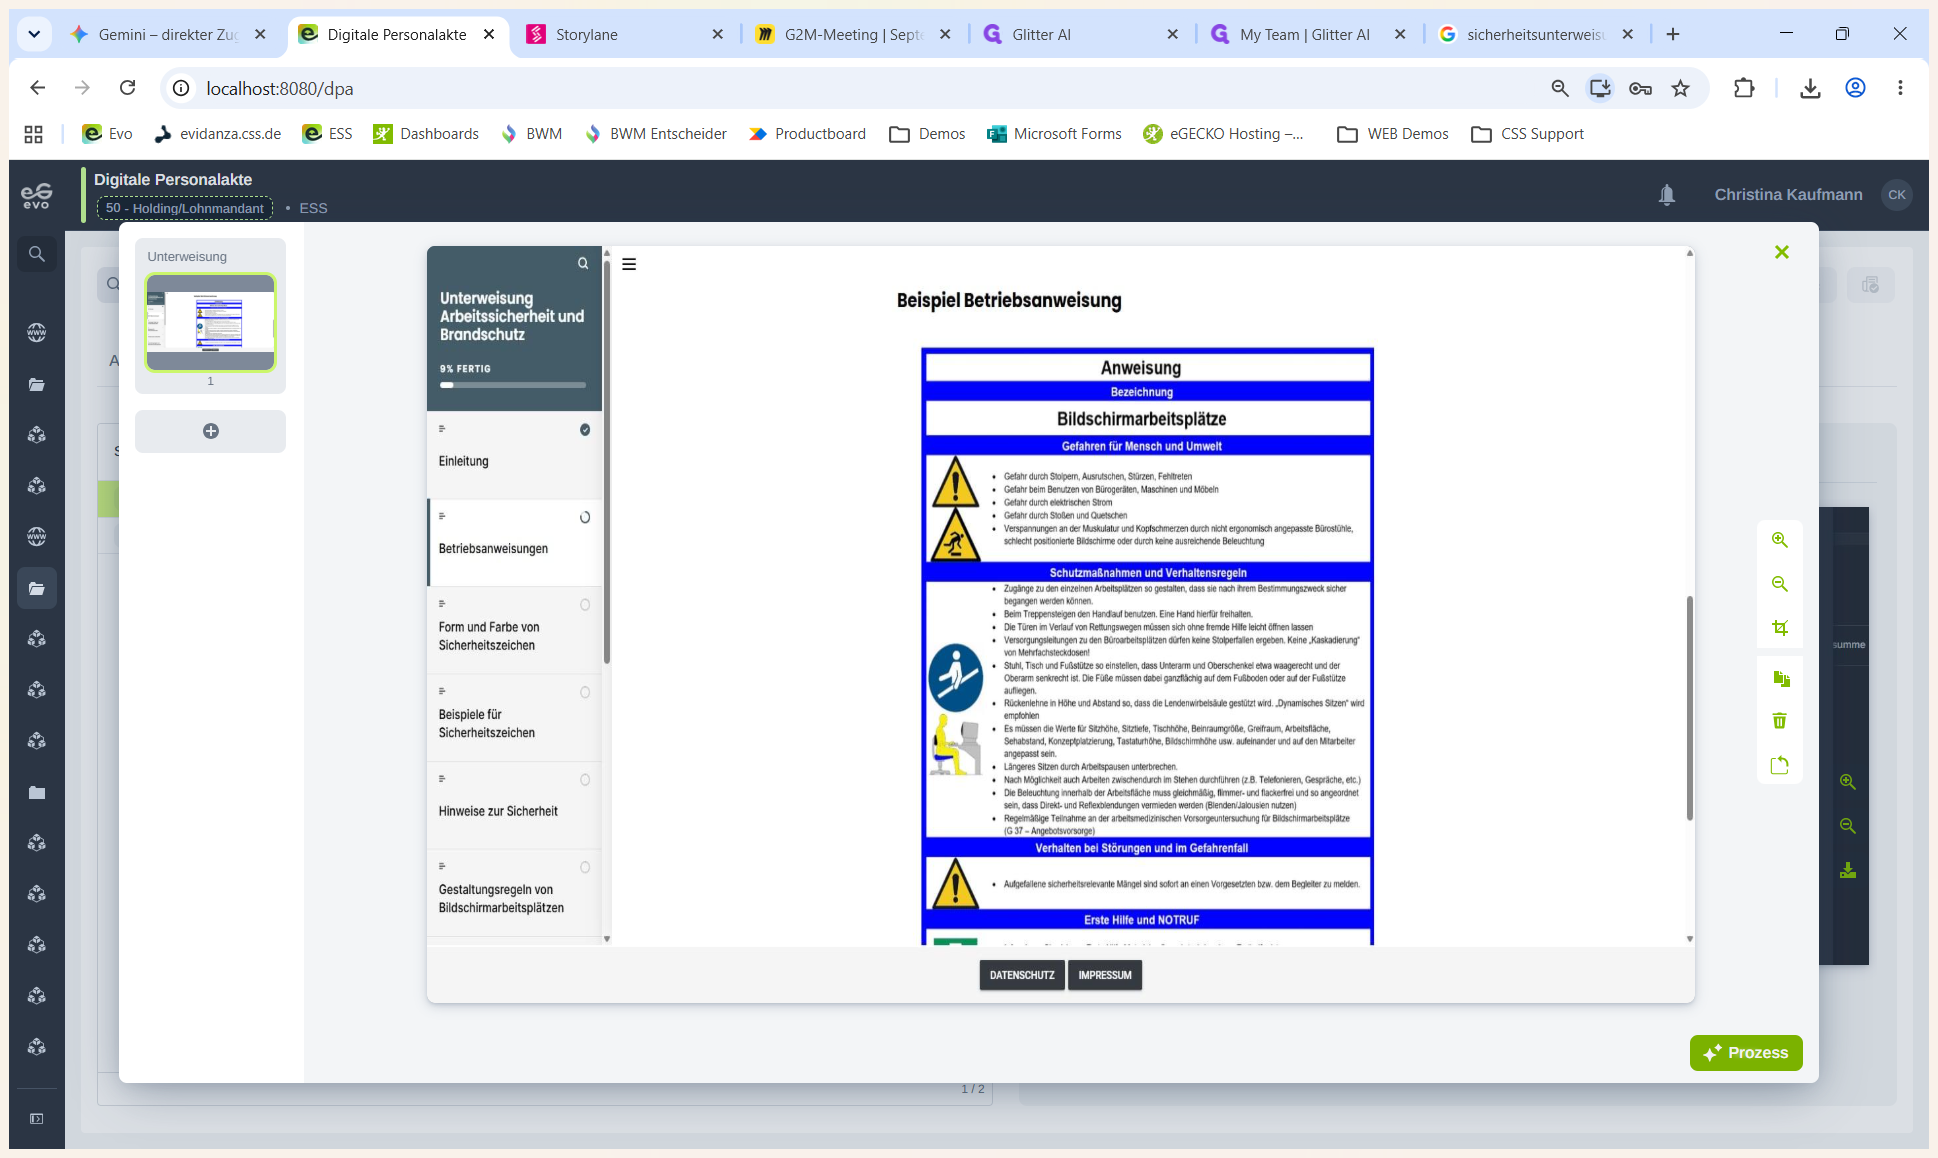The image size is (1938, 1158).
Task: Click the install app icon in address bar
Action: tap(1600, 88)
